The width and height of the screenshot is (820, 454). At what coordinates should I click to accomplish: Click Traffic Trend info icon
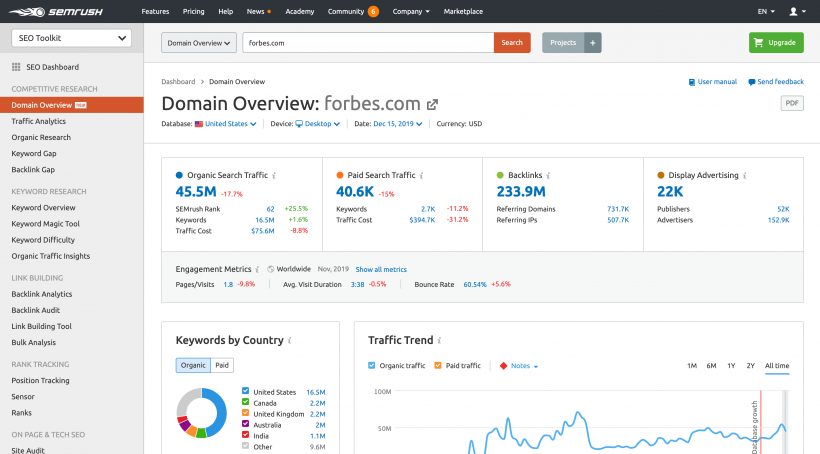439,340
